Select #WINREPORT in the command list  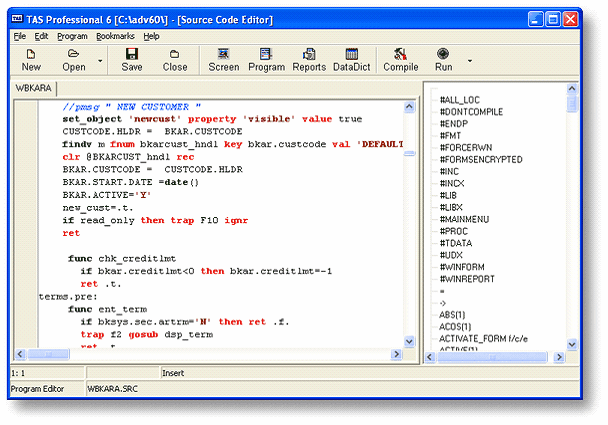click(x=467, y=279)
